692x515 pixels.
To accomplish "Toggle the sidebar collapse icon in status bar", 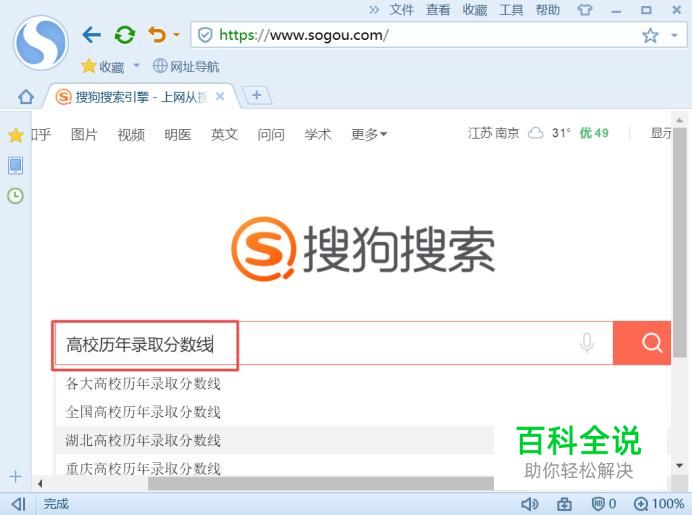I will [19, 504].
